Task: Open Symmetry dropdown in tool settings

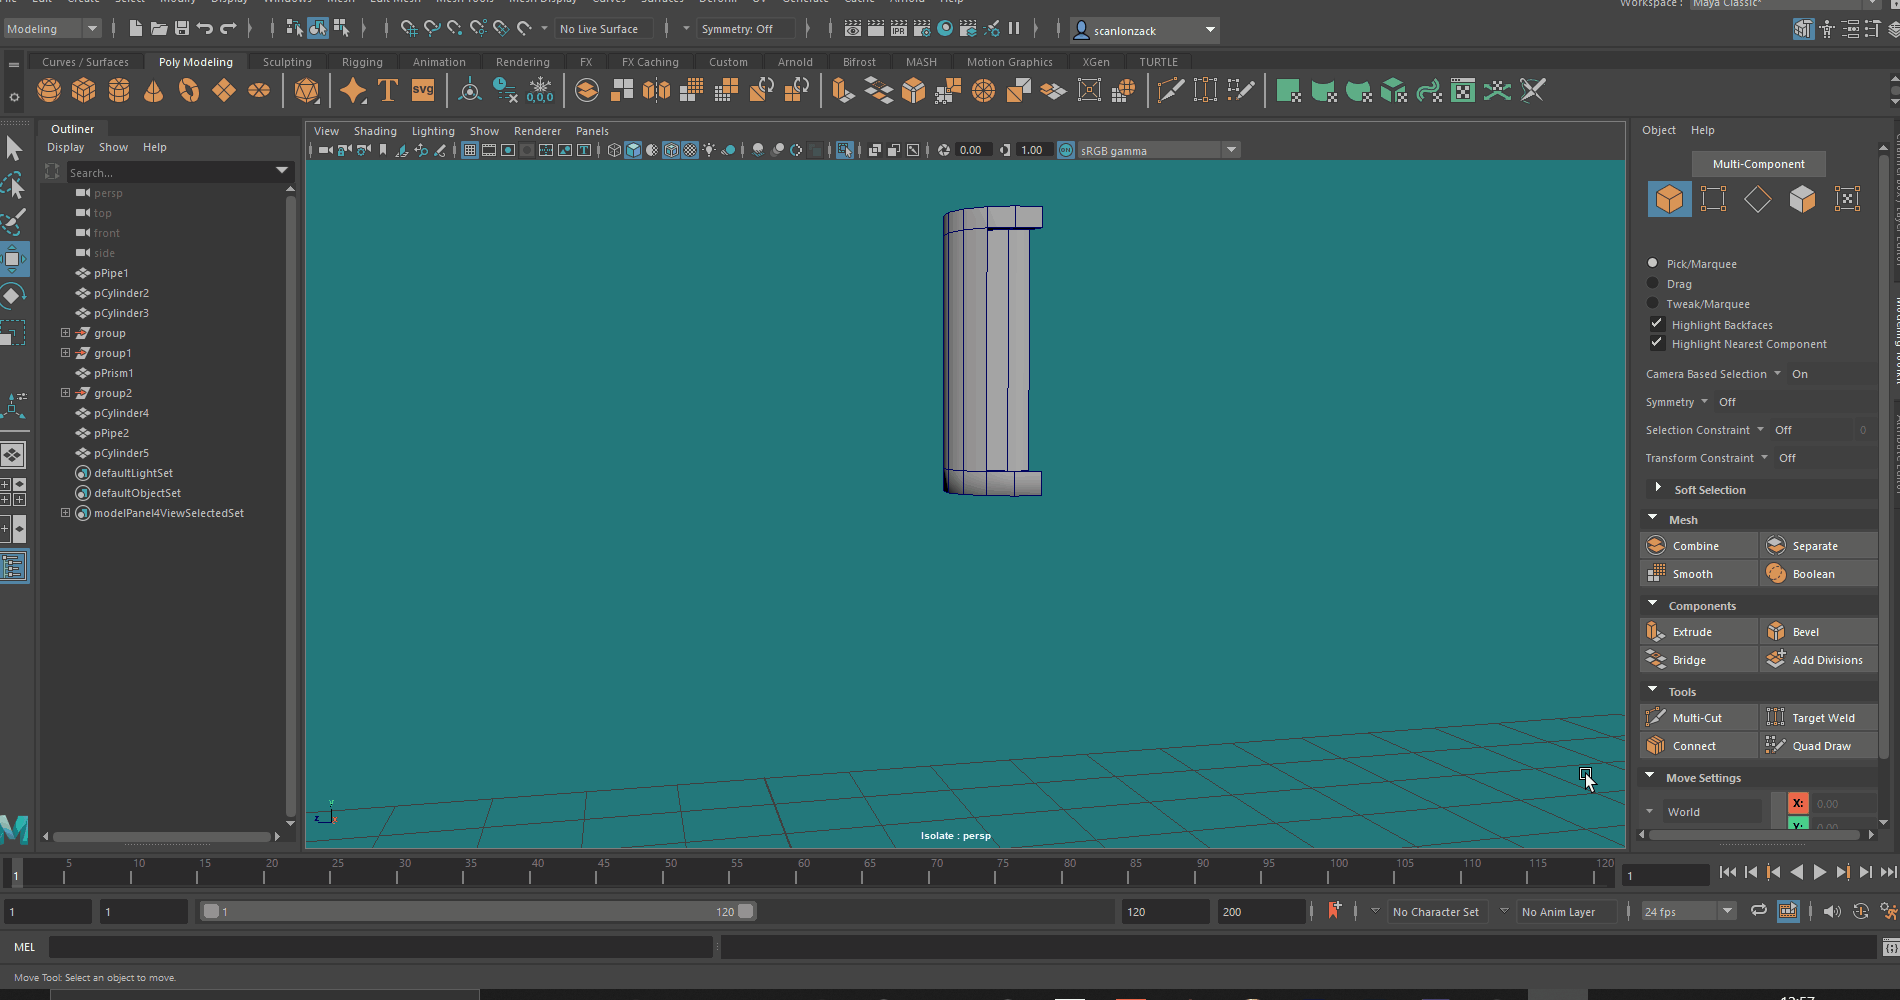Action: click(1704, 402)
